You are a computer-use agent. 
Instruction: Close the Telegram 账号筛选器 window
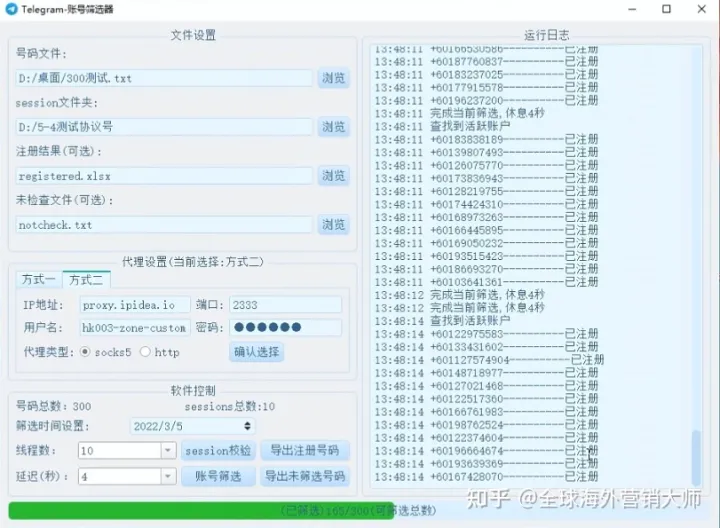tap(701, 9)
